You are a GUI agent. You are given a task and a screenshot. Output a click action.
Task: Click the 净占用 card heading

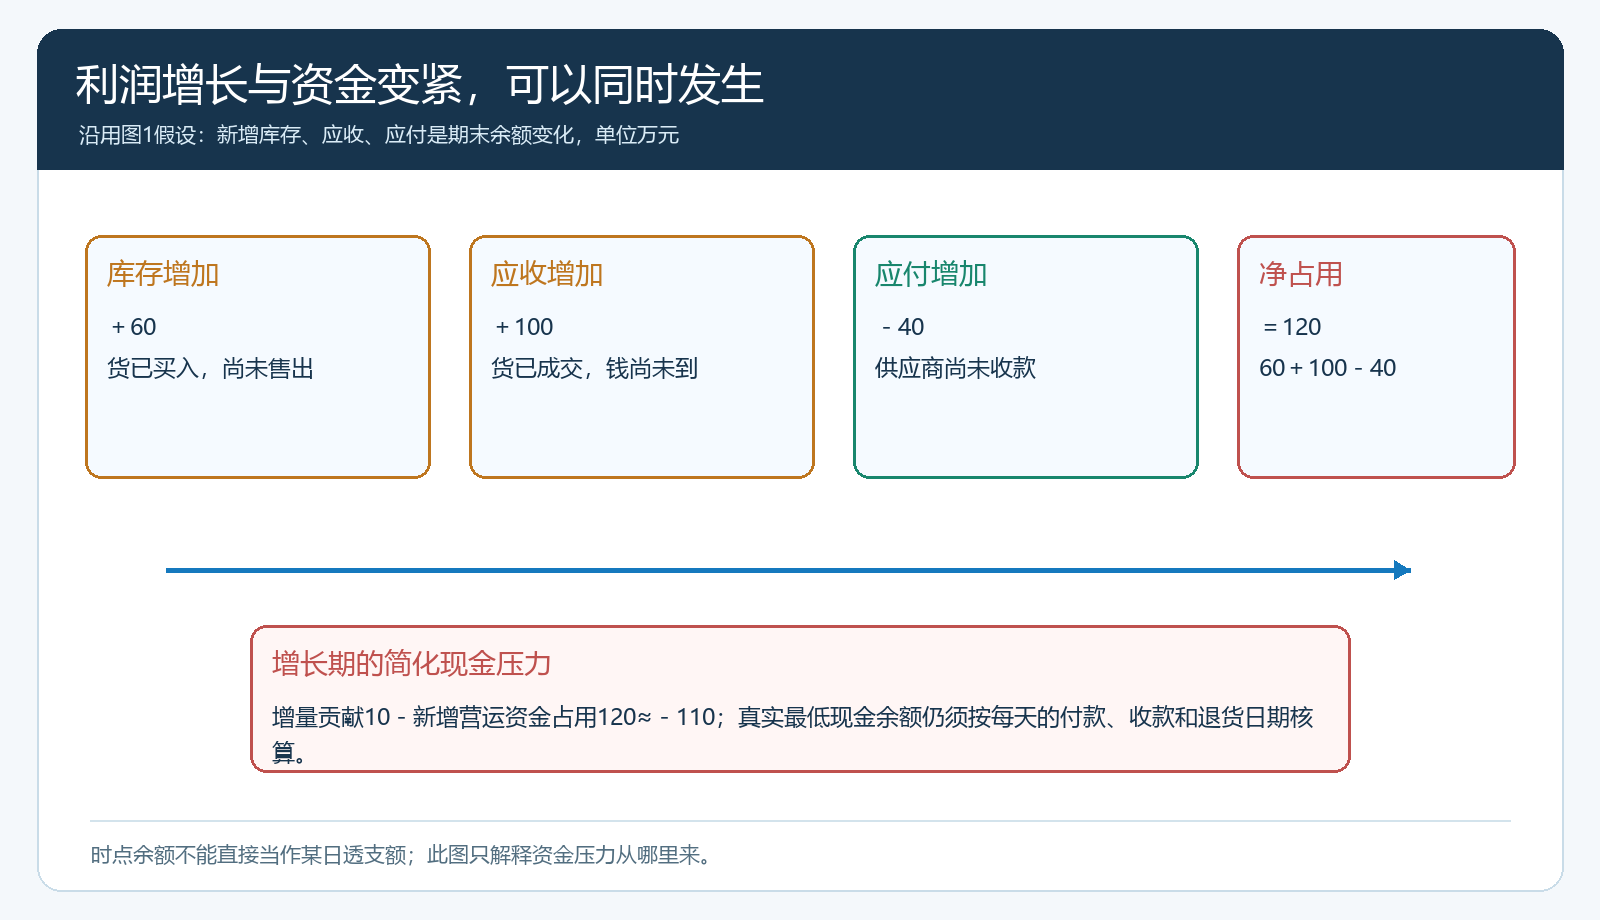1301,274
